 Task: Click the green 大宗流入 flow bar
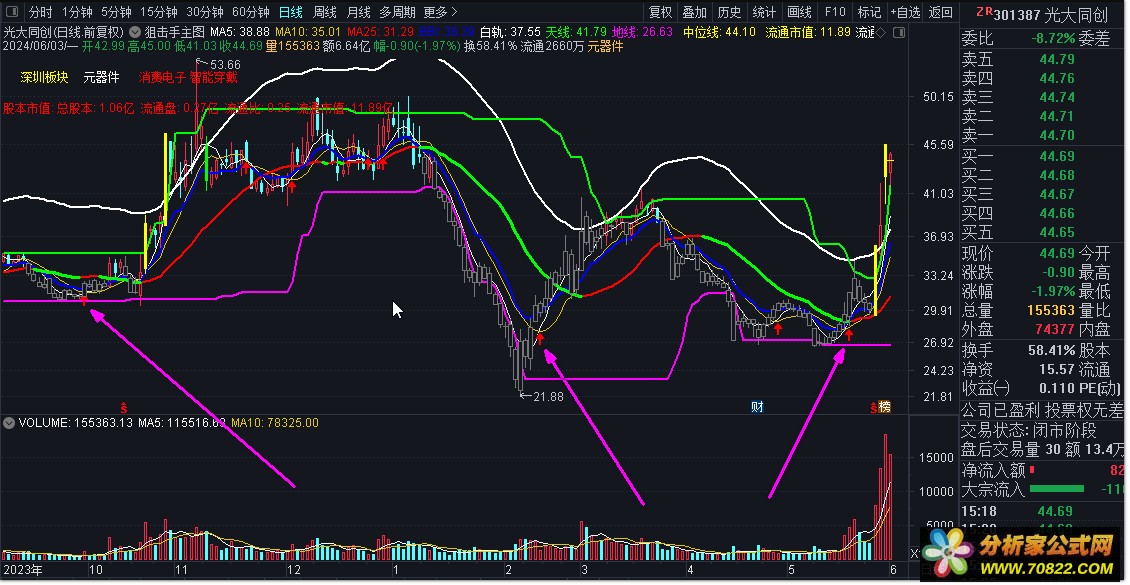1056,490
